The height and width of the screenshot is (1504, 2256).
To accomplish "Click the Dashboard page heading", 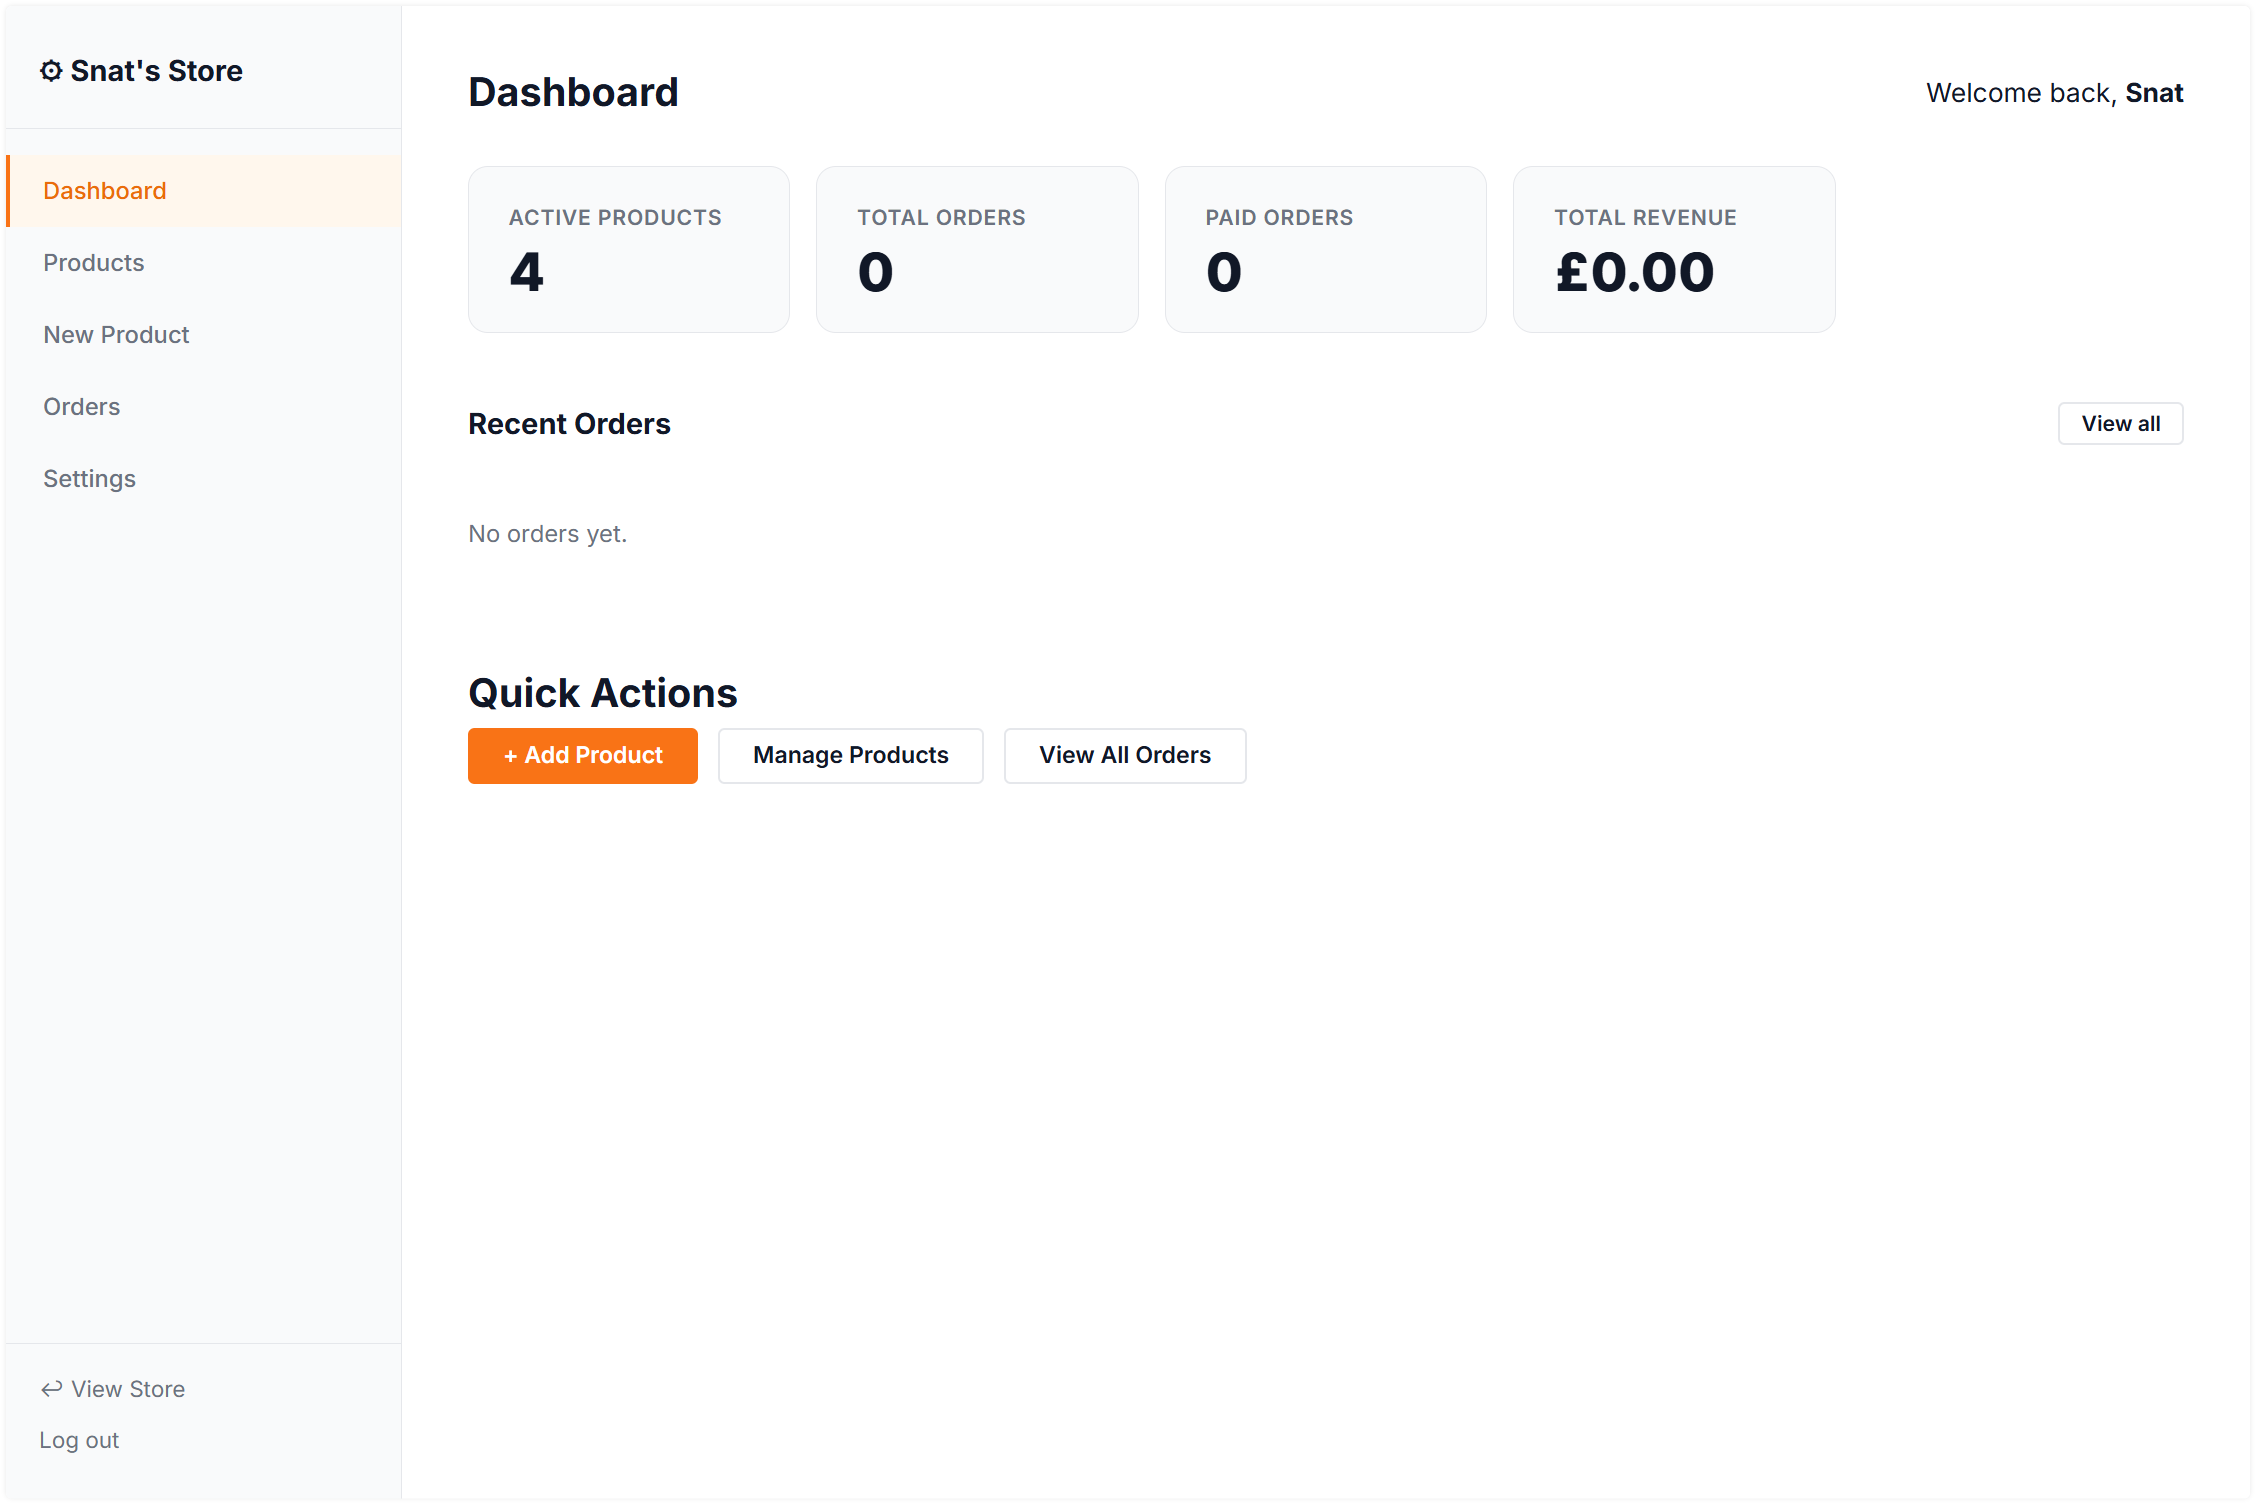I will 573,92.
